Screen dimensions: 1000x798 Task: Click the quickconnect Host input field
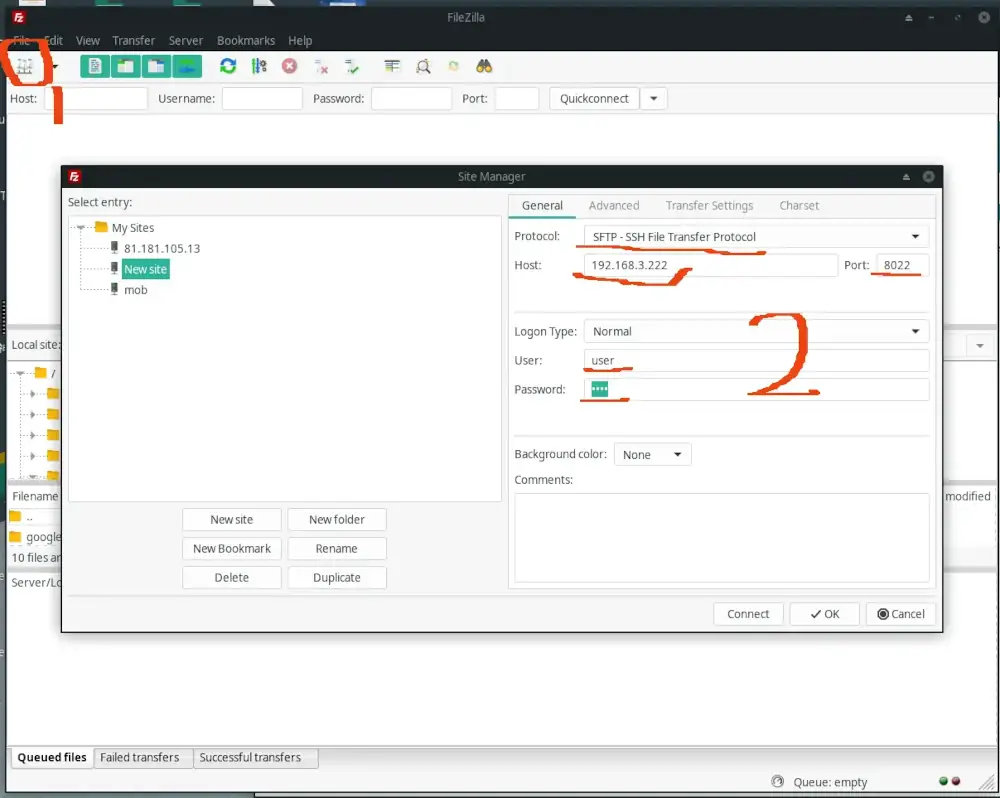pyautogui.click(x=96, y=99)
